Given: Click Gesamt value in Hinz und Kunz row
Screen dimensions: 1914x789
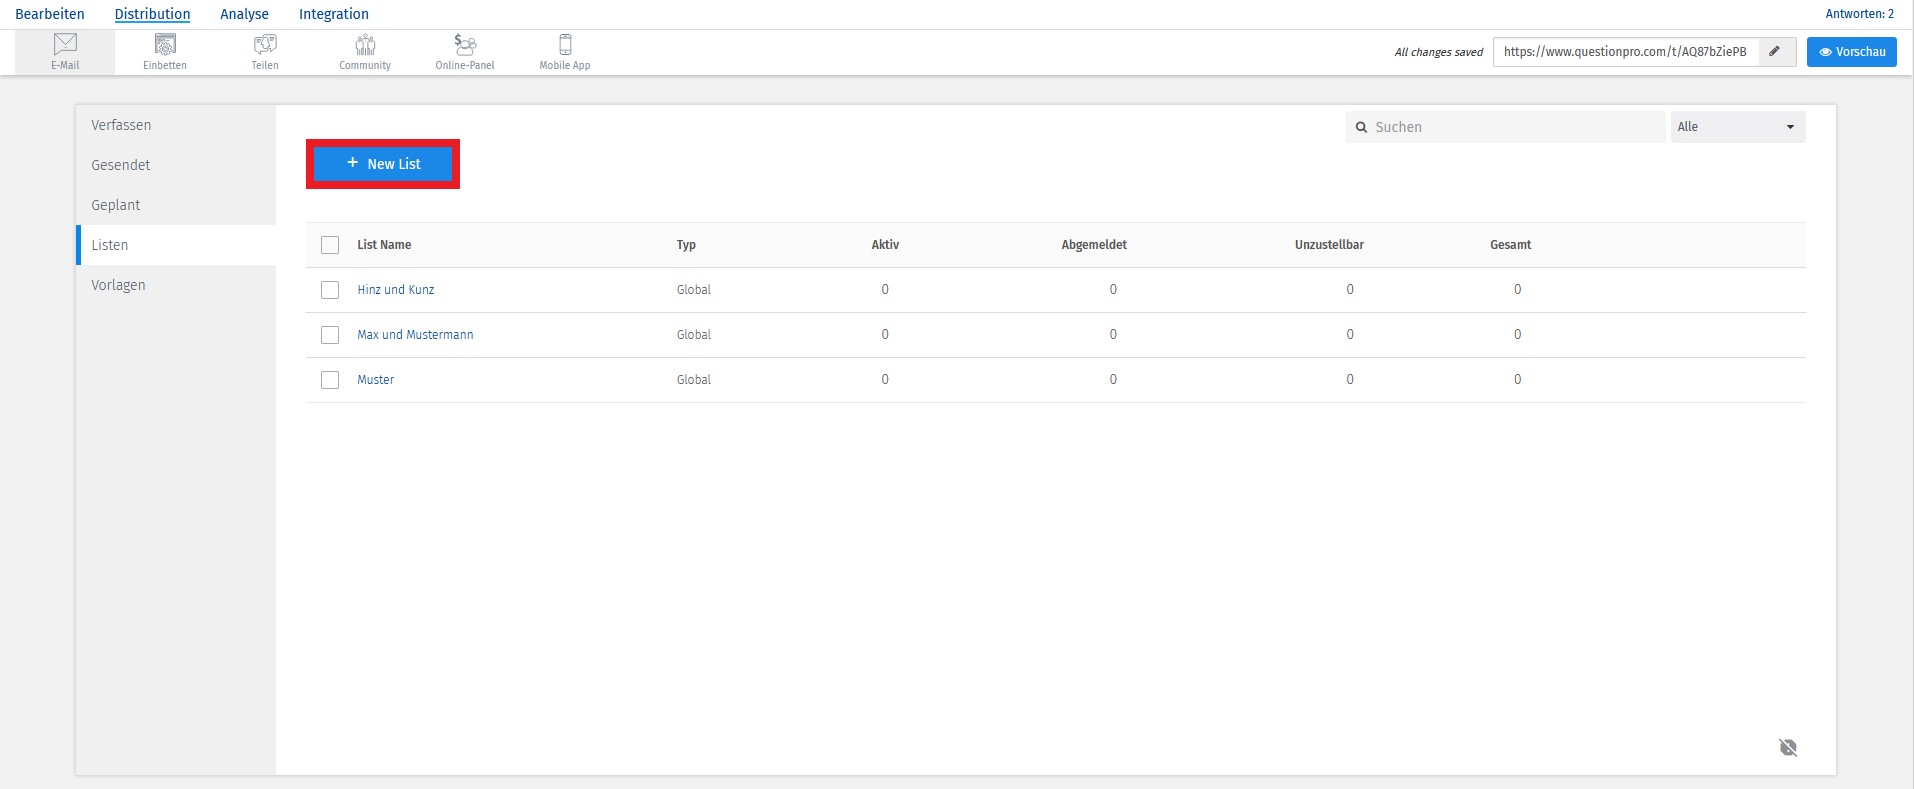Looking at the screenshot, I should 1517,290.
